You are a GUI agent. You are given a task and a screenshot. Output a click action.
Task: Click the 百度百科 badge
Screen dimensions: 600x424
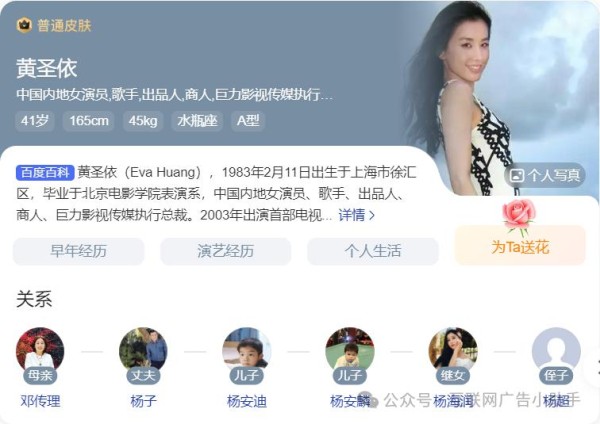(45, 173)
